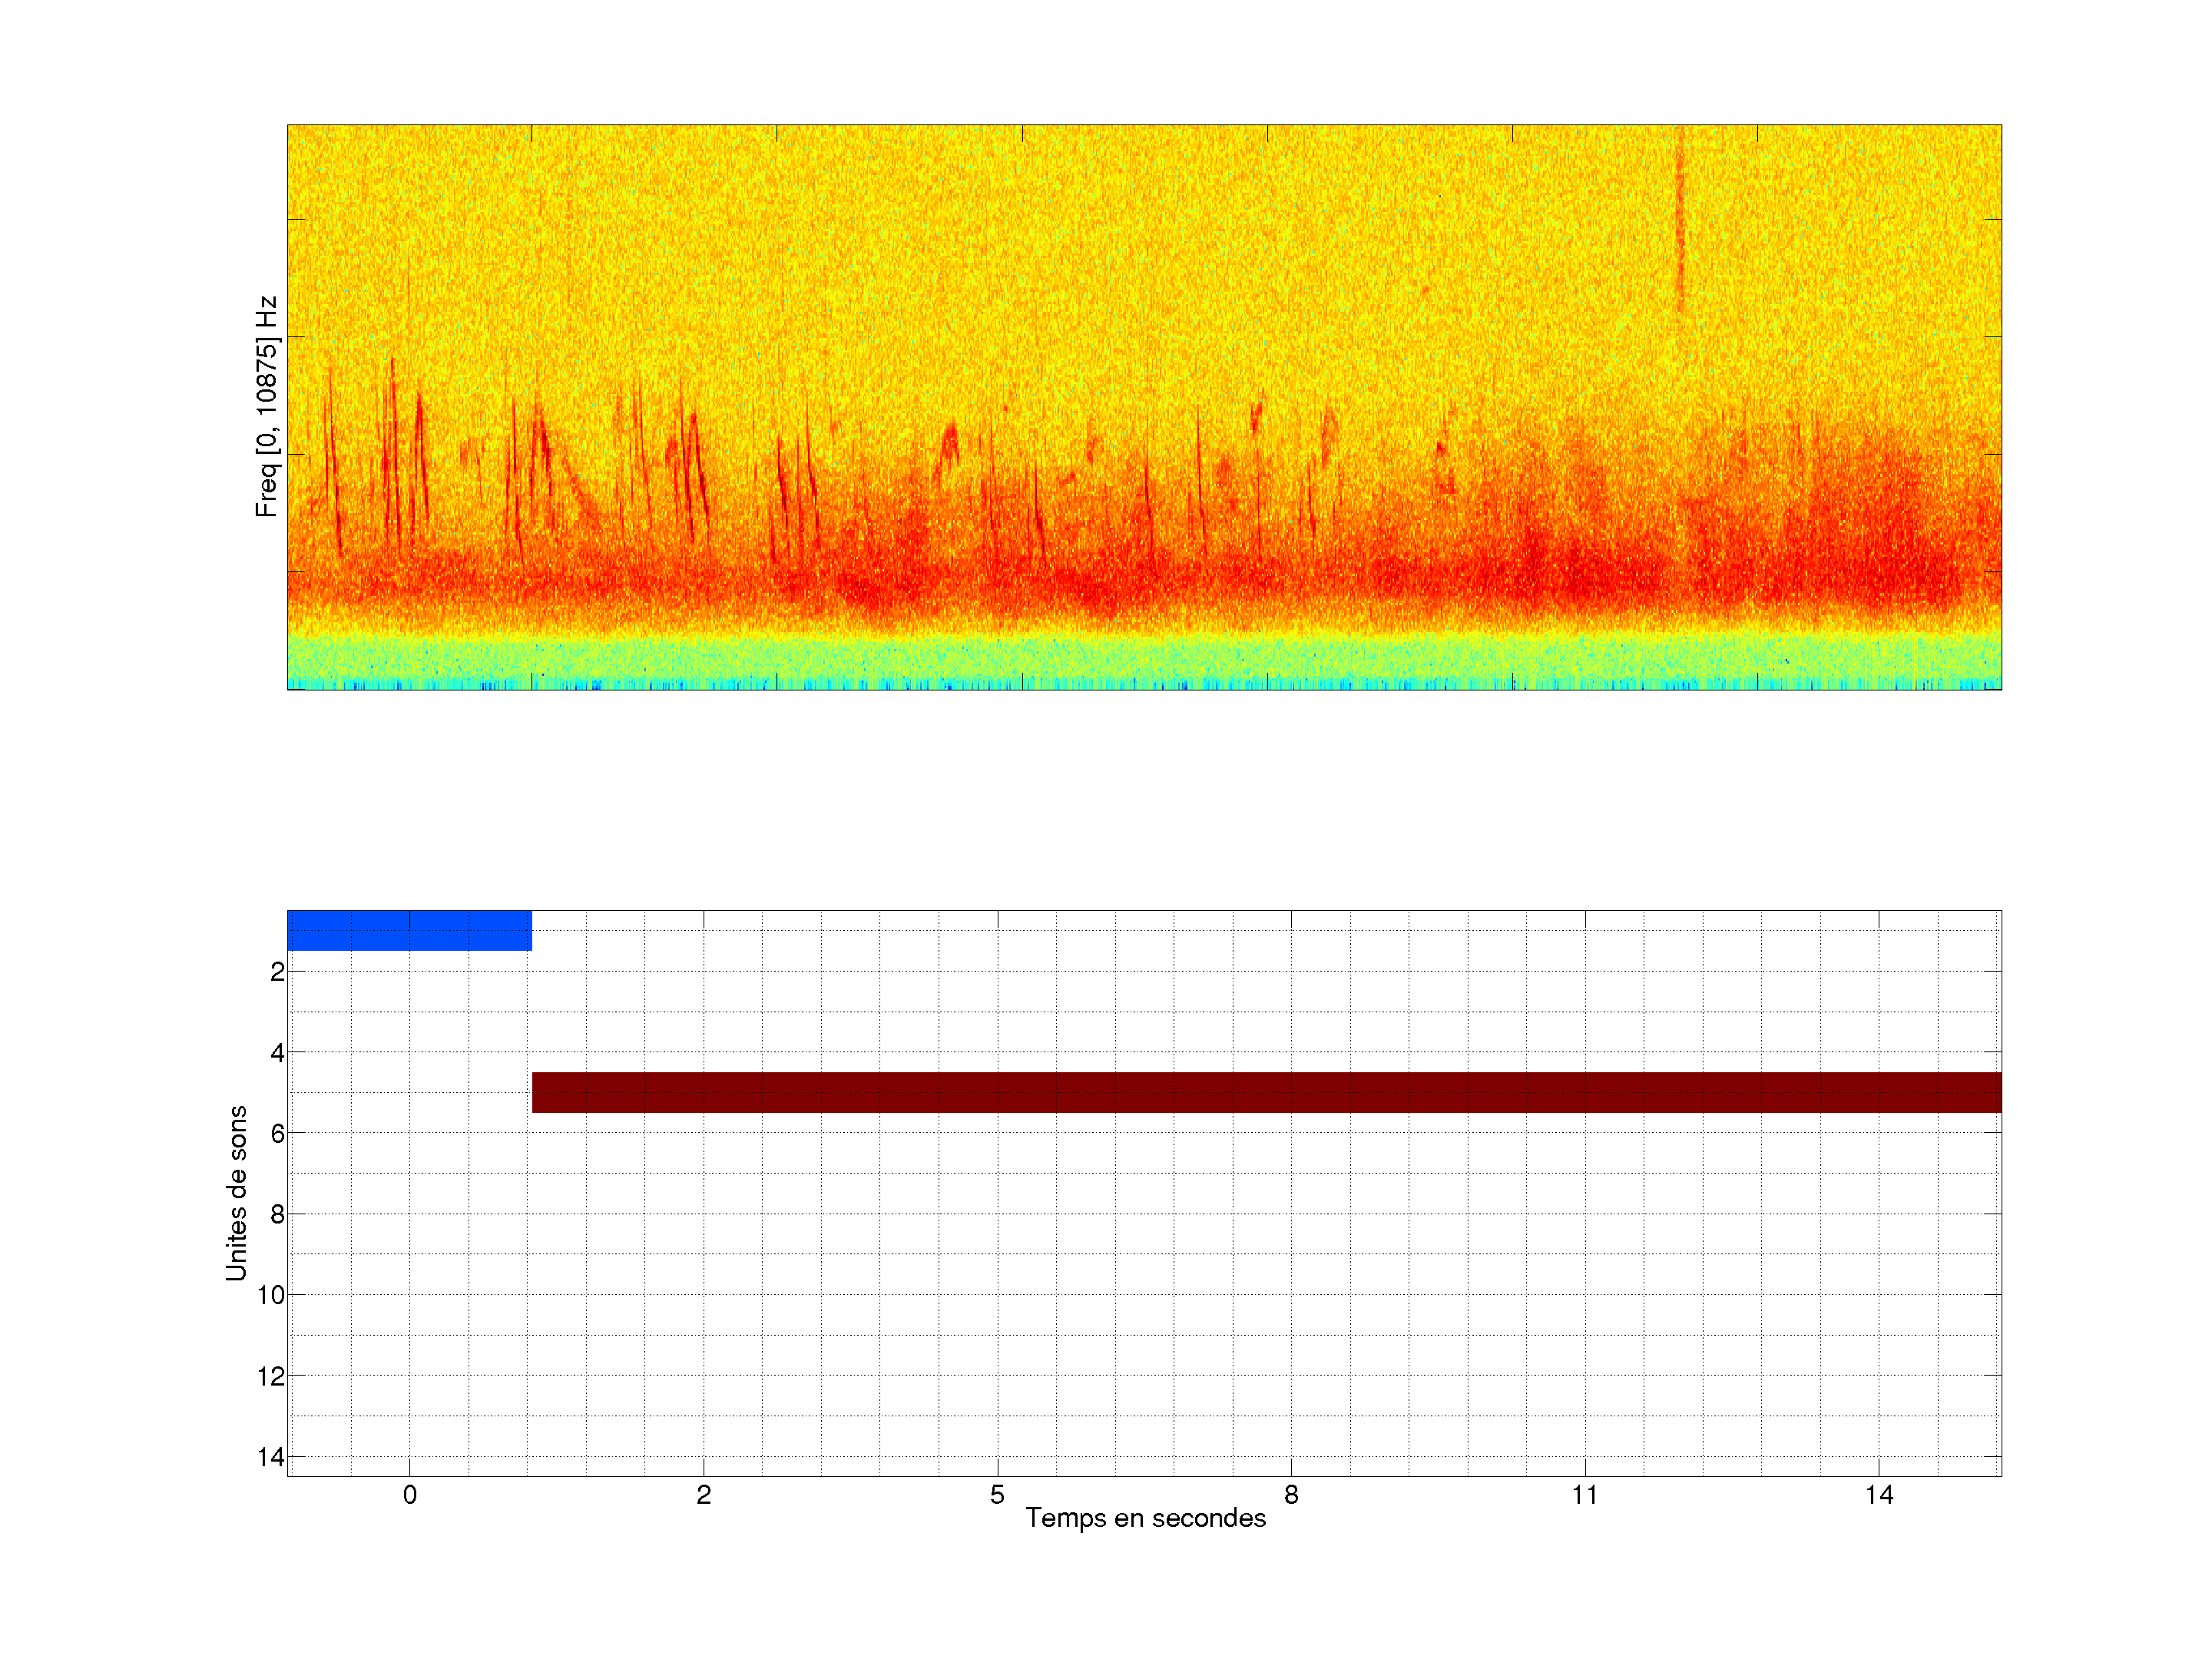Click y-axis tick label 12
The width and height of the screenshot is (2212, 1659).
[x=271, y=1377]
